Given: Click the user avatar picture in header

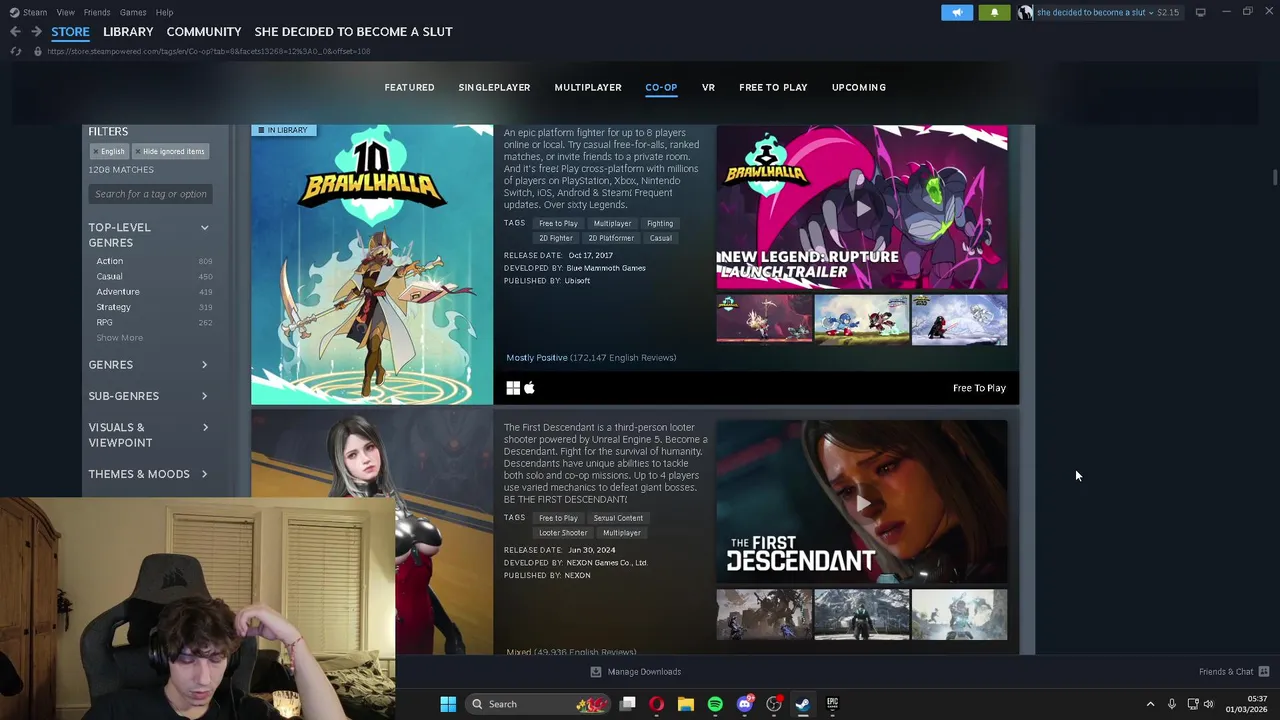Looking at the screenshot, I should tap(1025, 12).
